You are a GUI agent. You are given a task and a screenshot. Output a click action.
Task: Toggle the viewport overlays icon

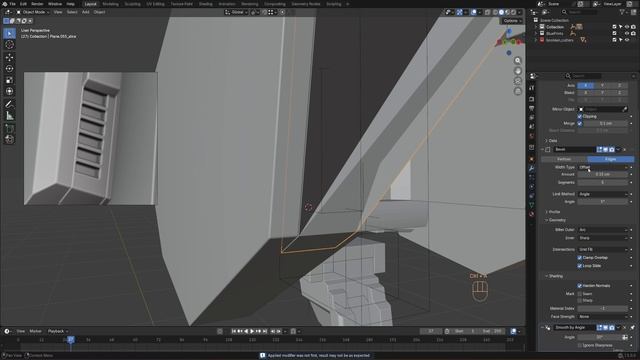point(474,12)
